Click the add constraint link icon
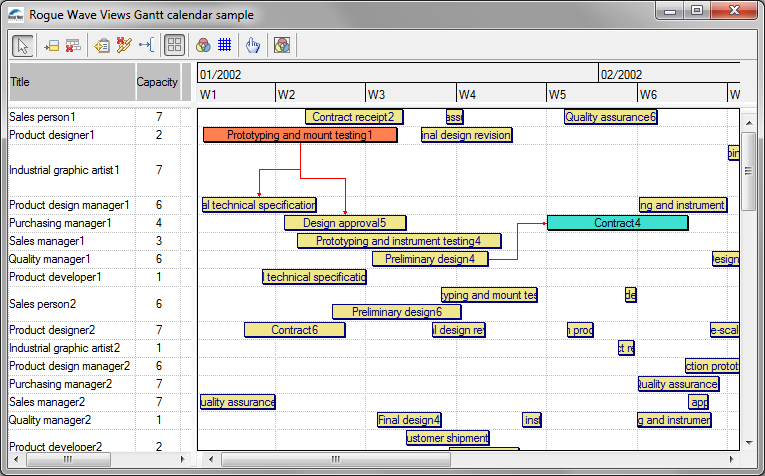765x476 pixels. [x=146, y=45]
